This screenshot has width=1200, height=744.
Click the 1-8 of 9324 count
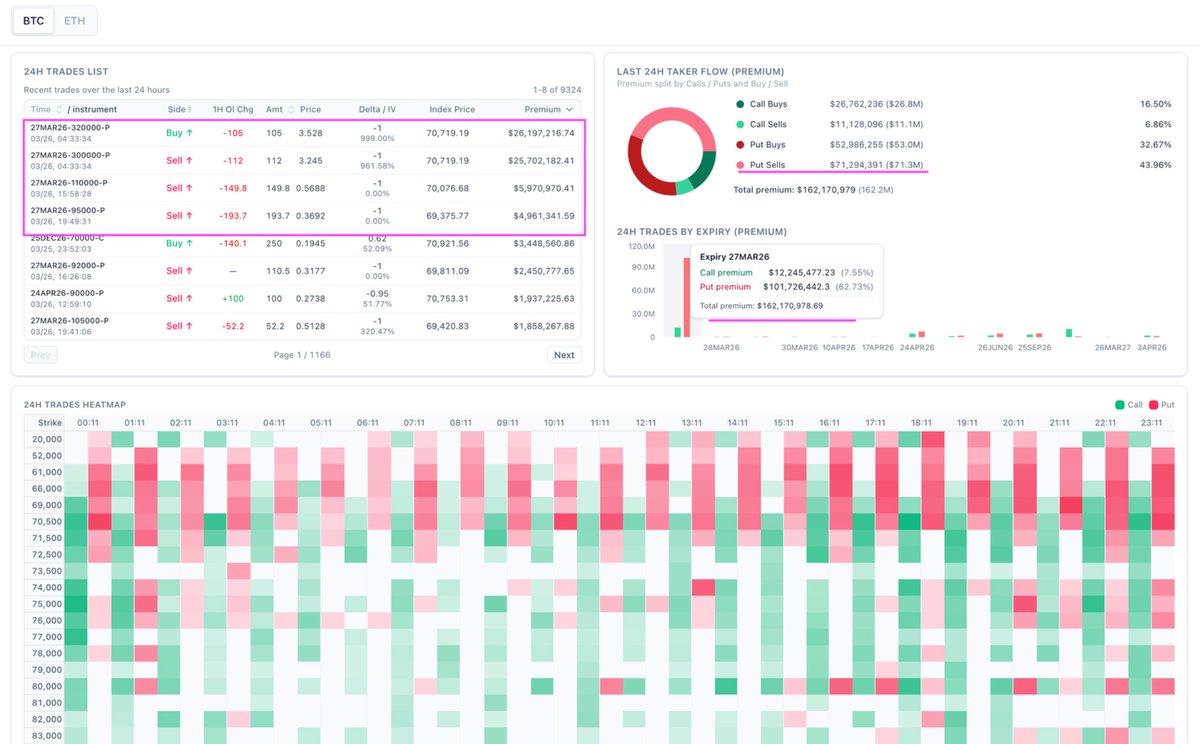pyautogui.click(x=557, y=90)
